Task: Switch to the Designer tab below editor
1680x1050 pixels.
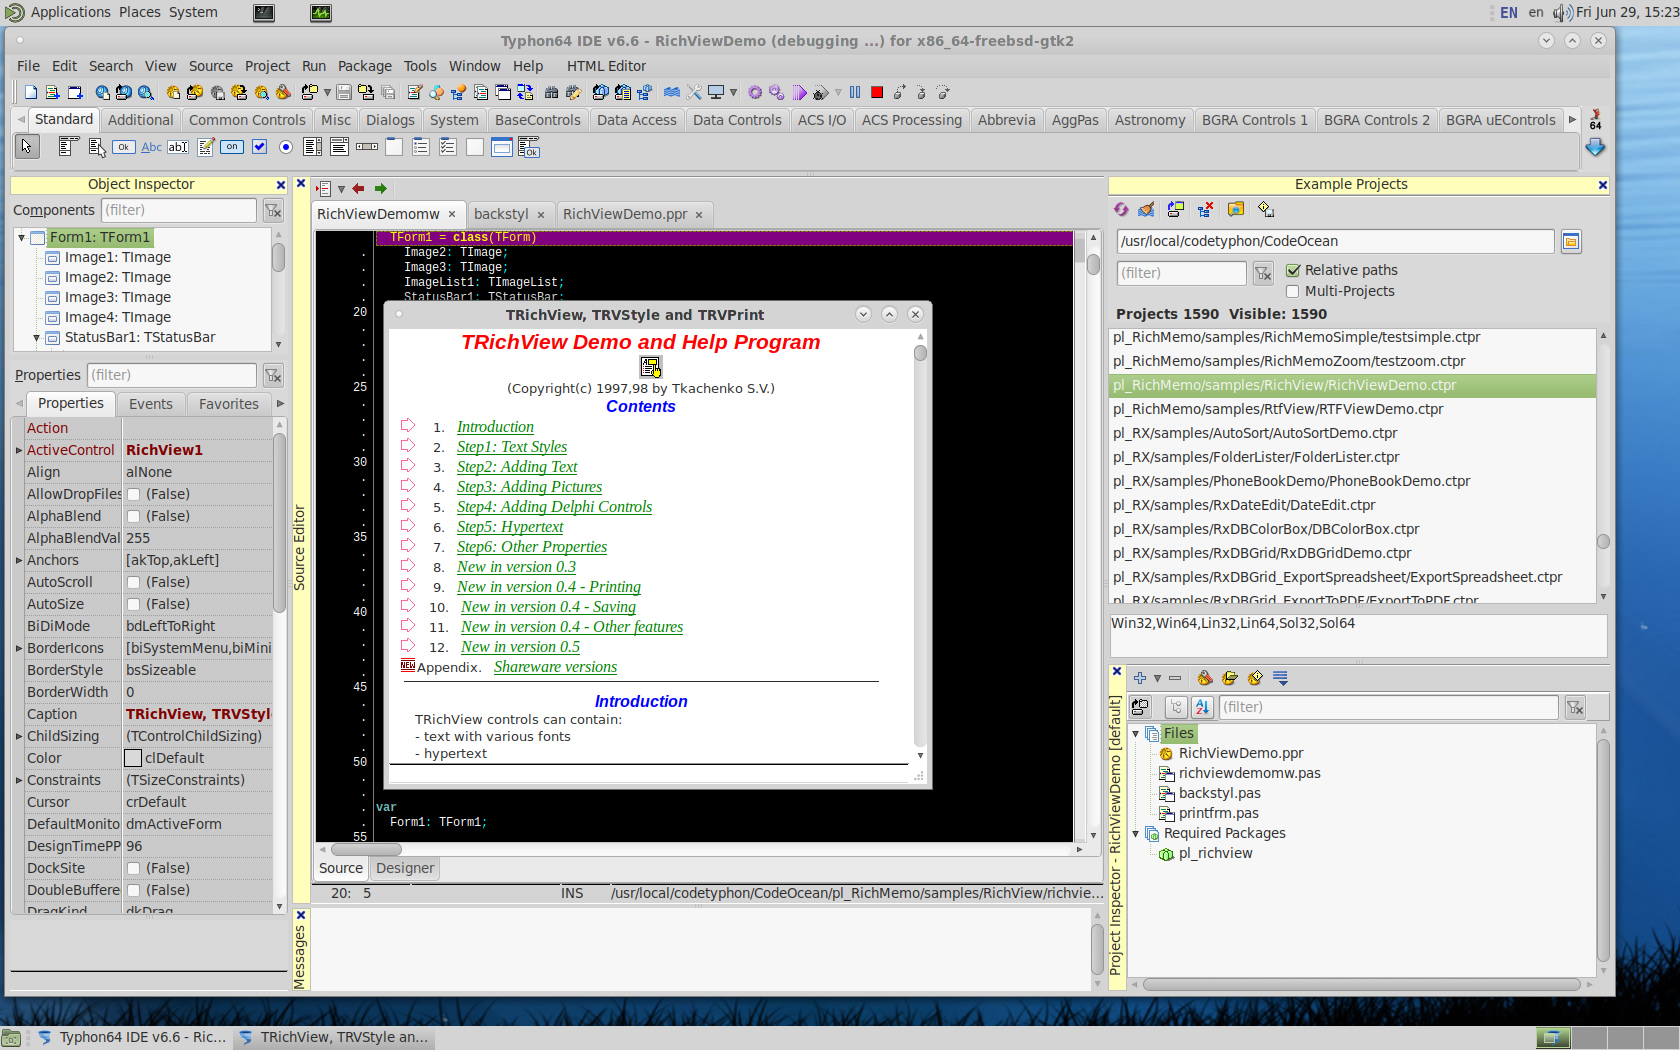Action: [405, 868]
